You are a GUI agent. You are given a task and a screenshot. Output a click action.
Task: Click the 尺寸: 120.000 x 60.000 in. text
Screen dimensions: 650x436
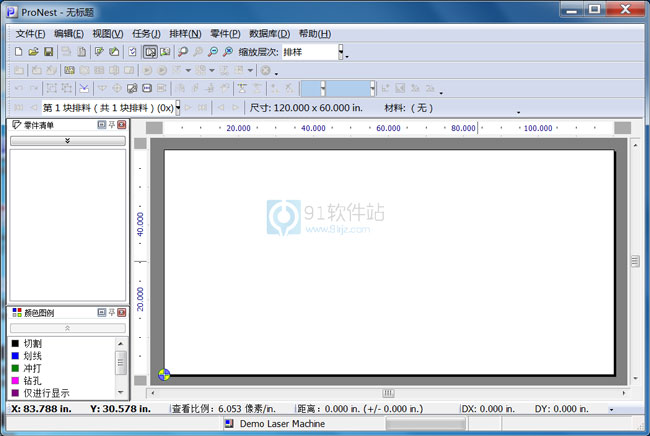(306, 108)
